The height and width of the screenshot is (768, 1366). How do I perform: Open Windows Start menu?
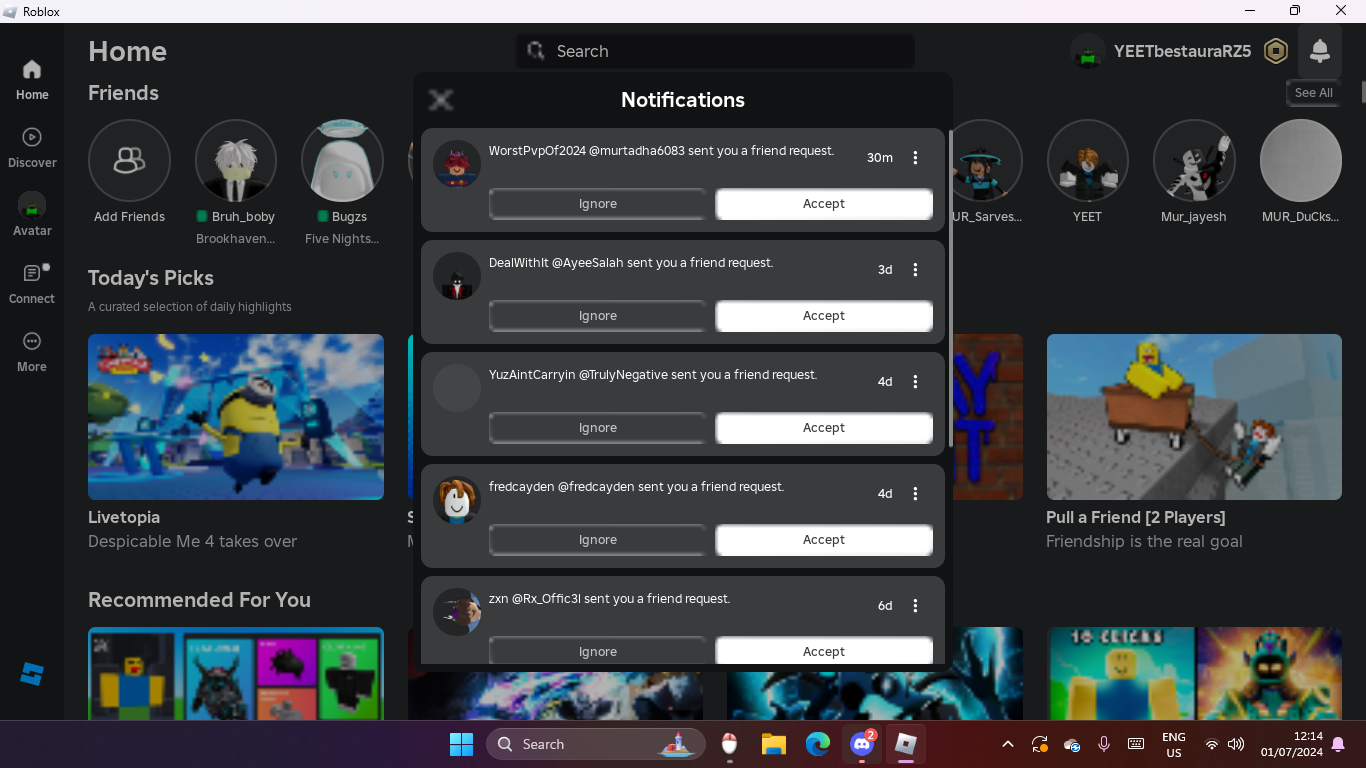pos(461,744)
